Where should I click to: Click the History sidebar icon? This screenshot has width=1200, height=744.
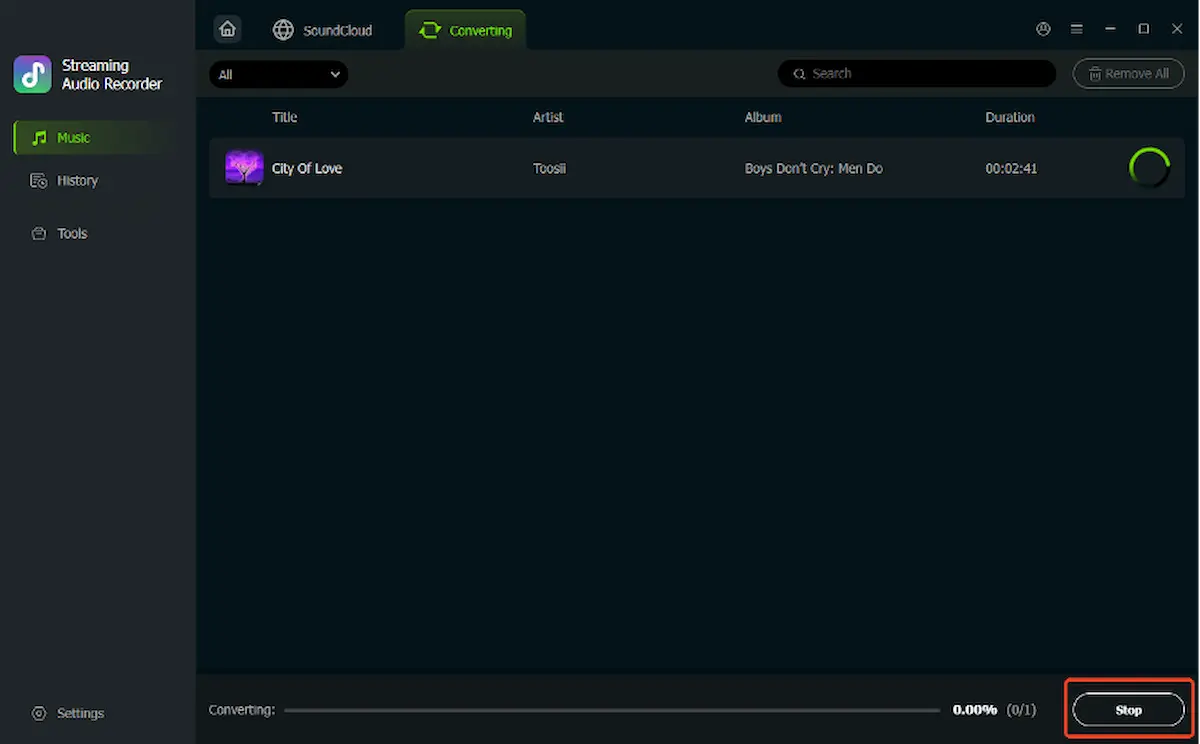pos(39,181)
